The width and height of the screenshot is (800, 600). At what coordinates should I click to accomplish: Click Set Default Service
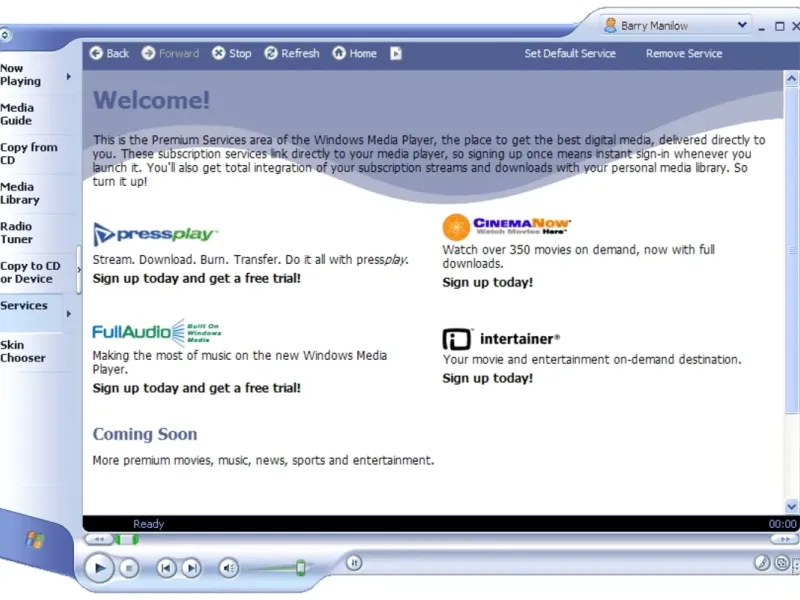point(570,54)
